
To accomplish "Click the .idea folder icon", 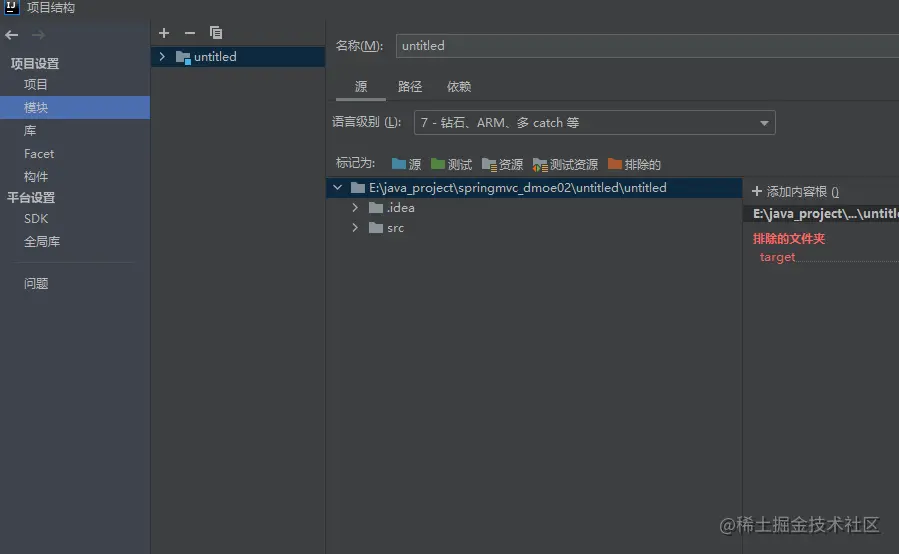I will pyautogui.click(x=376, y=208).
